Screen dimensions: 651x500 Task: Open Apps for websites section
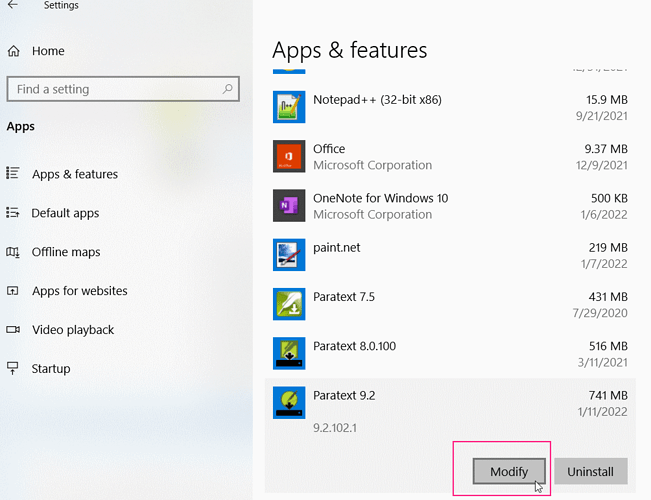80,291
